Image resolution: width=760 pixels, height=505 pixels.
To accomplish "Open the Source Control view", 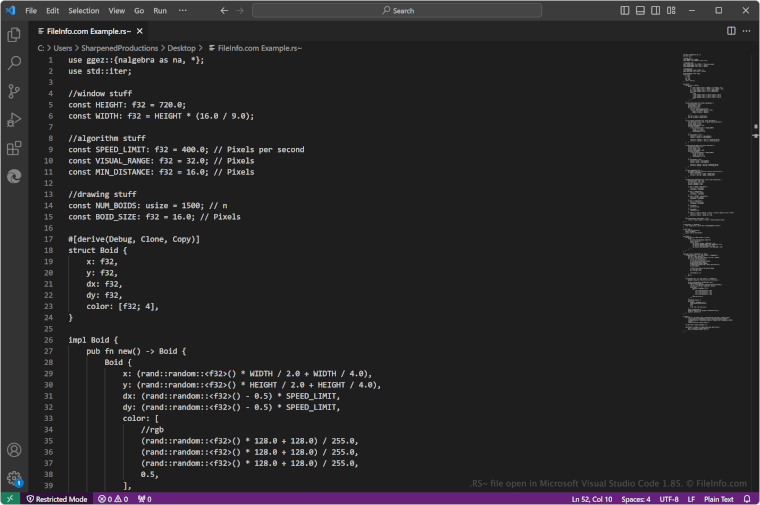I will coord(14,91).
